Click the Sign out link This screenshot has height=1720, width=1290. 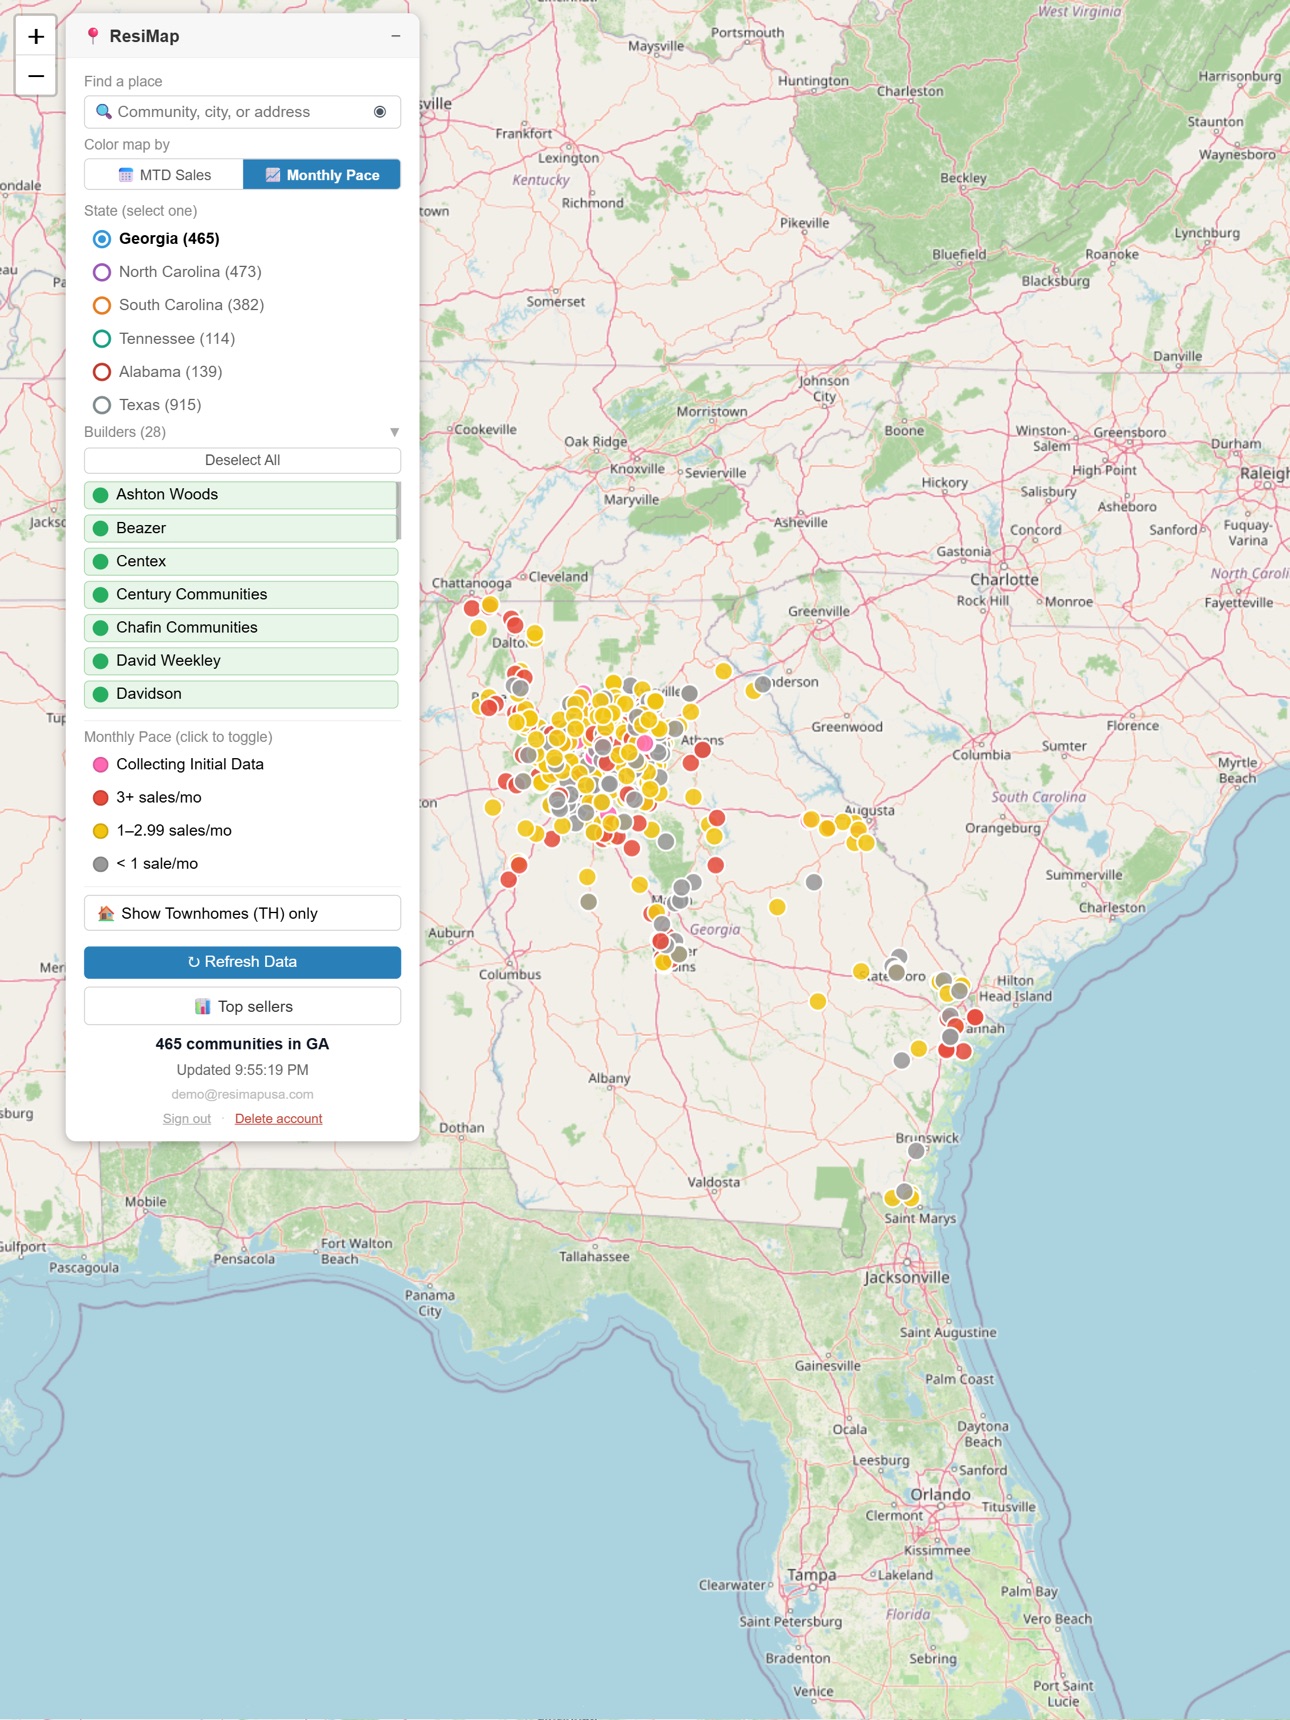[x=187, y=1119]
